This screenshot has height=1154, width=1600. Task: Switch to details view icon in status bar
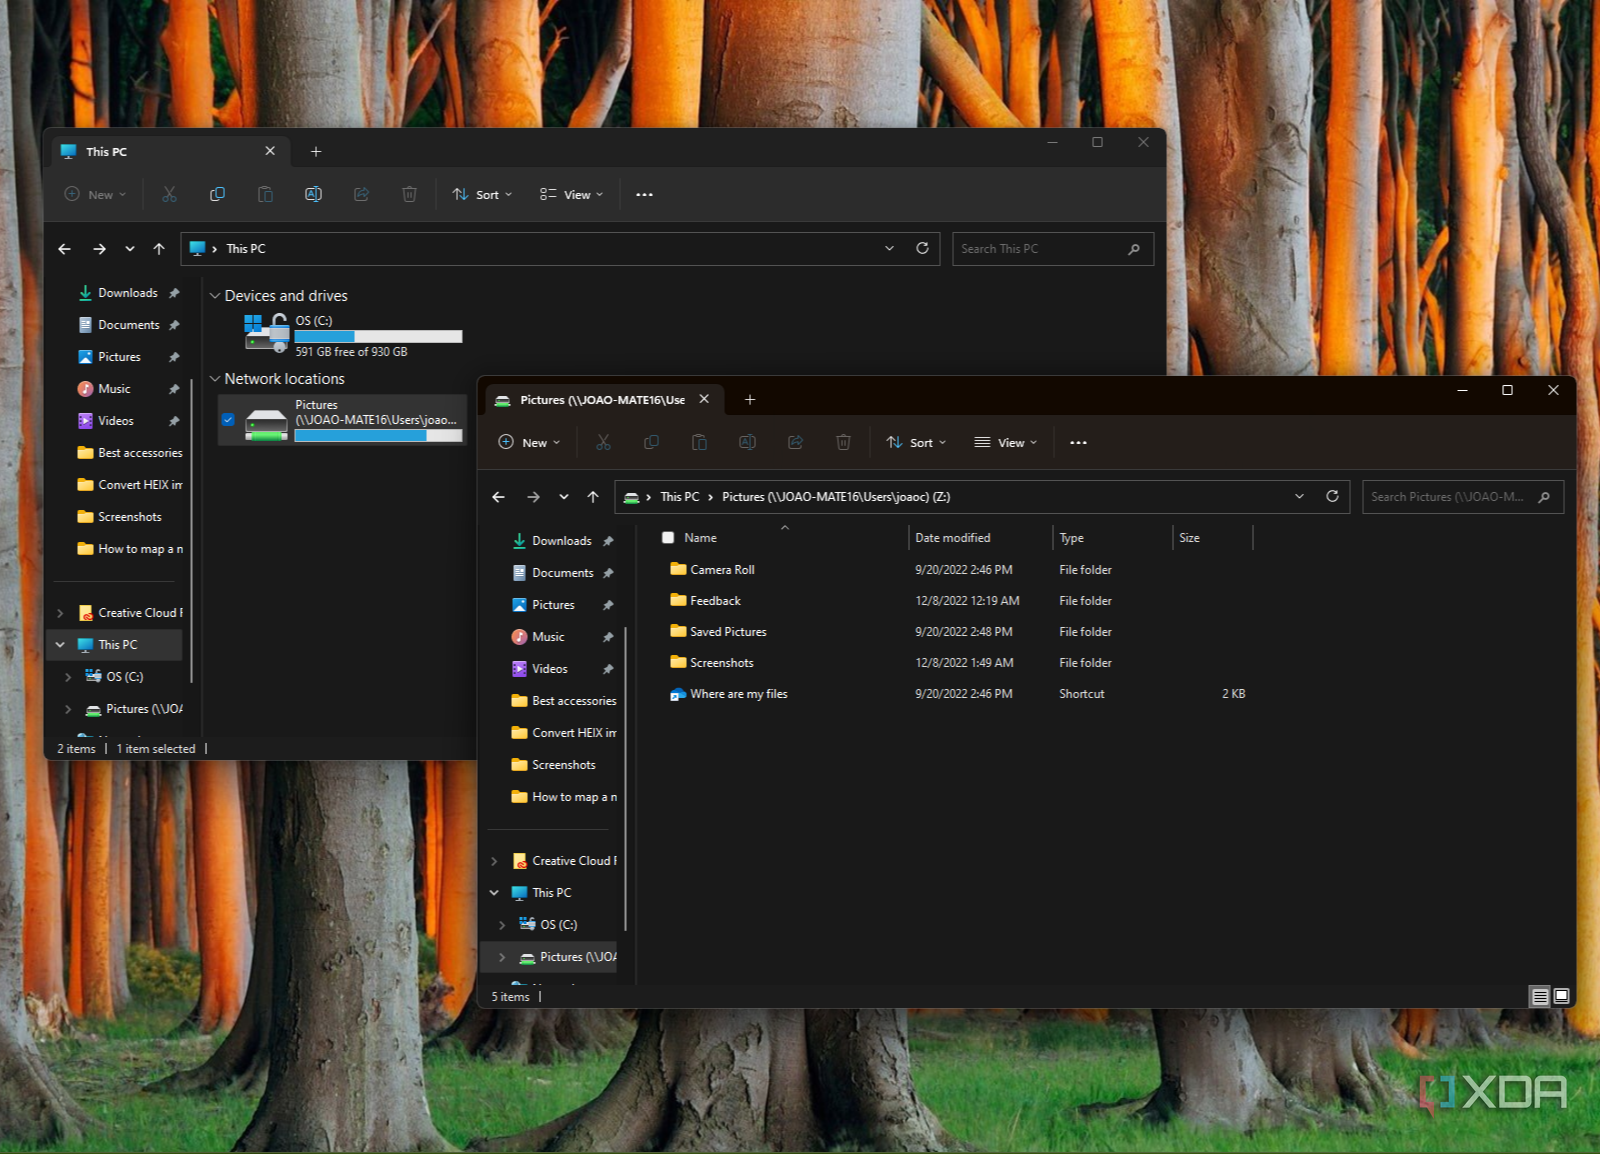1540,996
